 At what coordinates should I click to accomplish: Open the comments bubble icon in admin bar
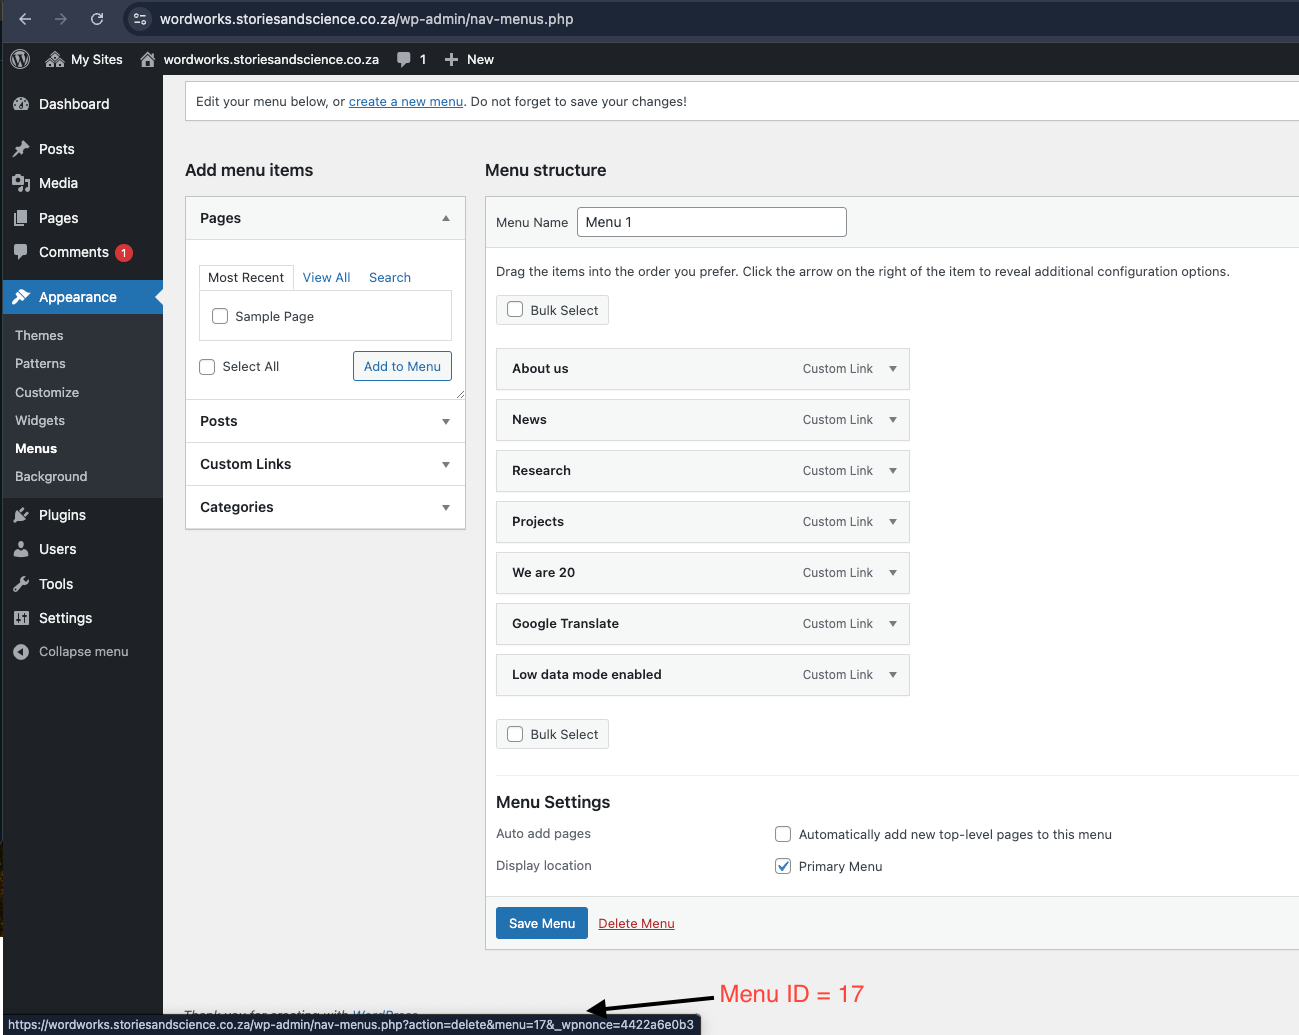[404, 59]
